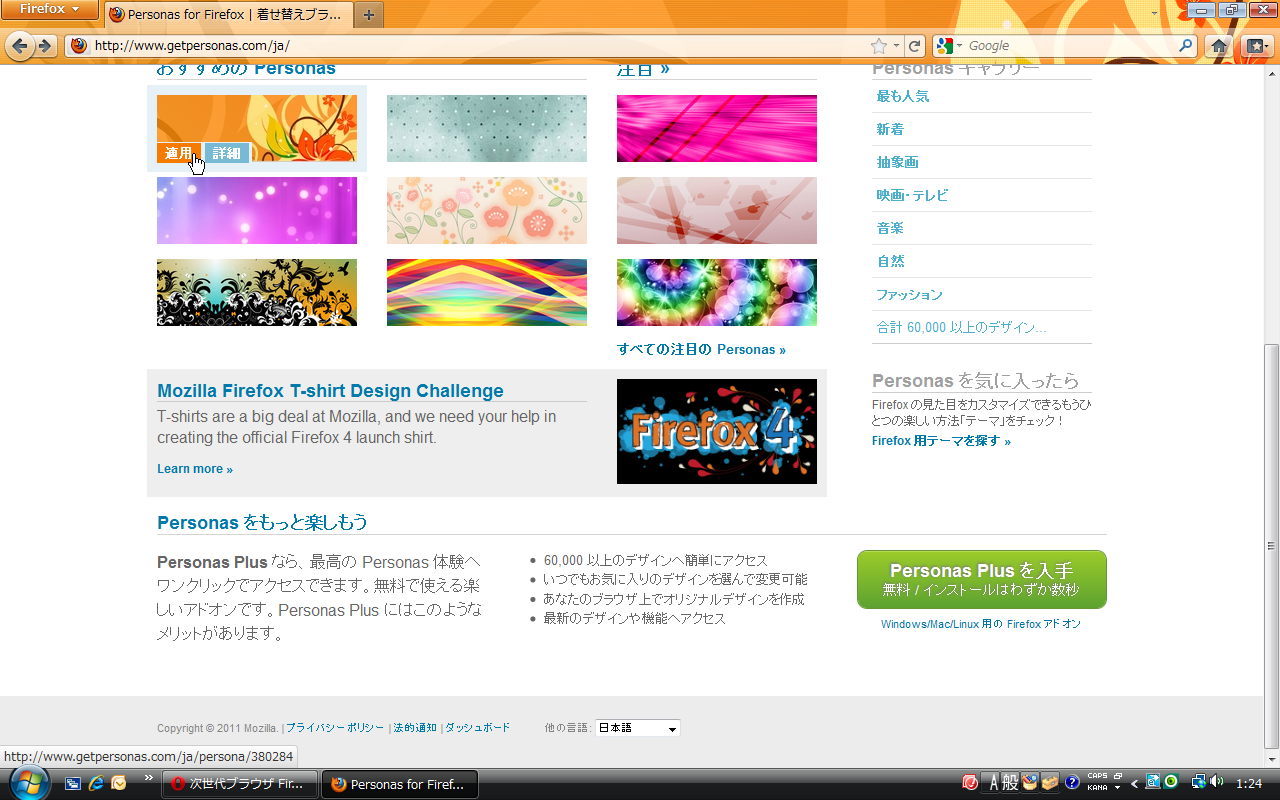Viewport: 1280px width, 800px height.
Task: Open the 他の言語 language dropdown
Action: 638,728
